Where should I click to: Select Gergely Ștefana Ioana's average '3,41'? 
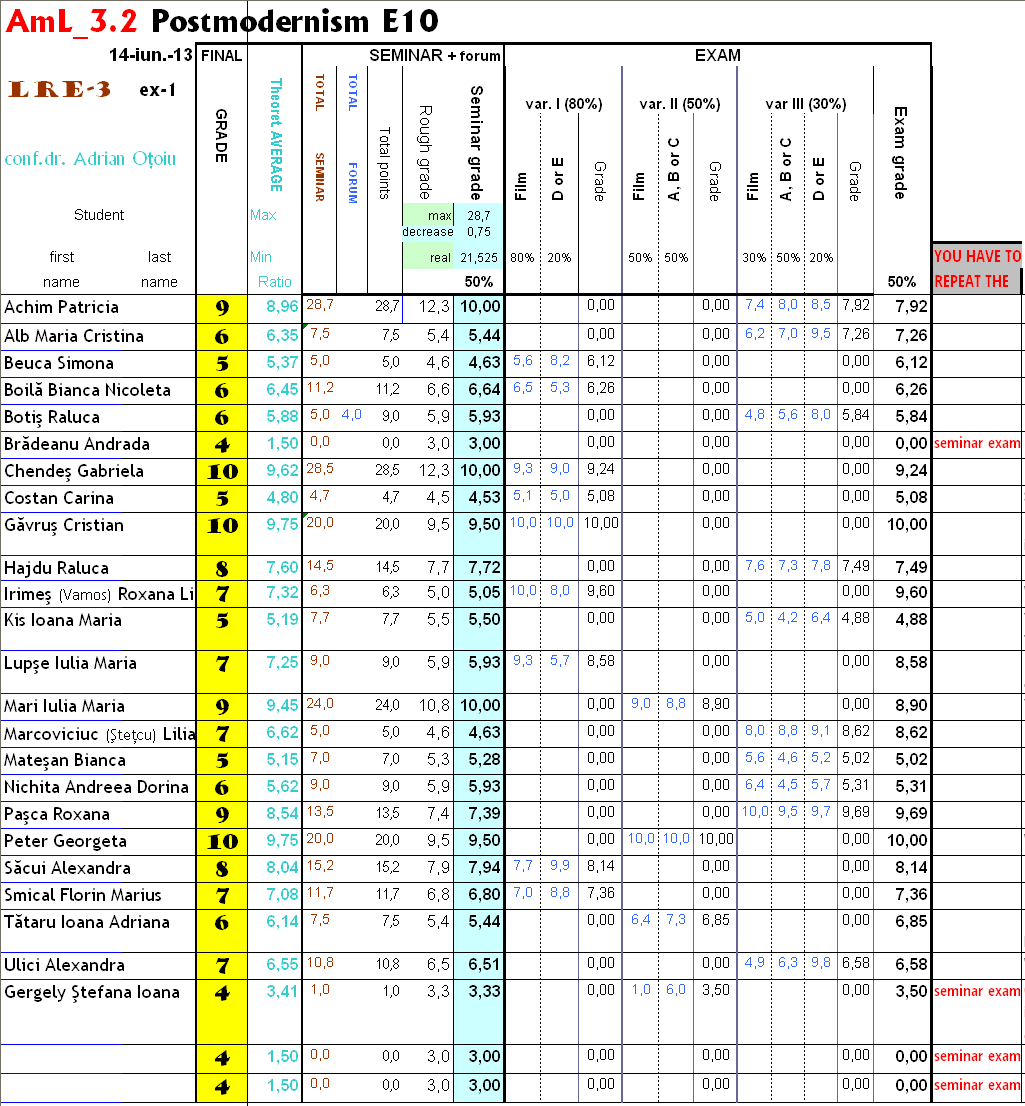pyautogui.click(x=282, y=992)
